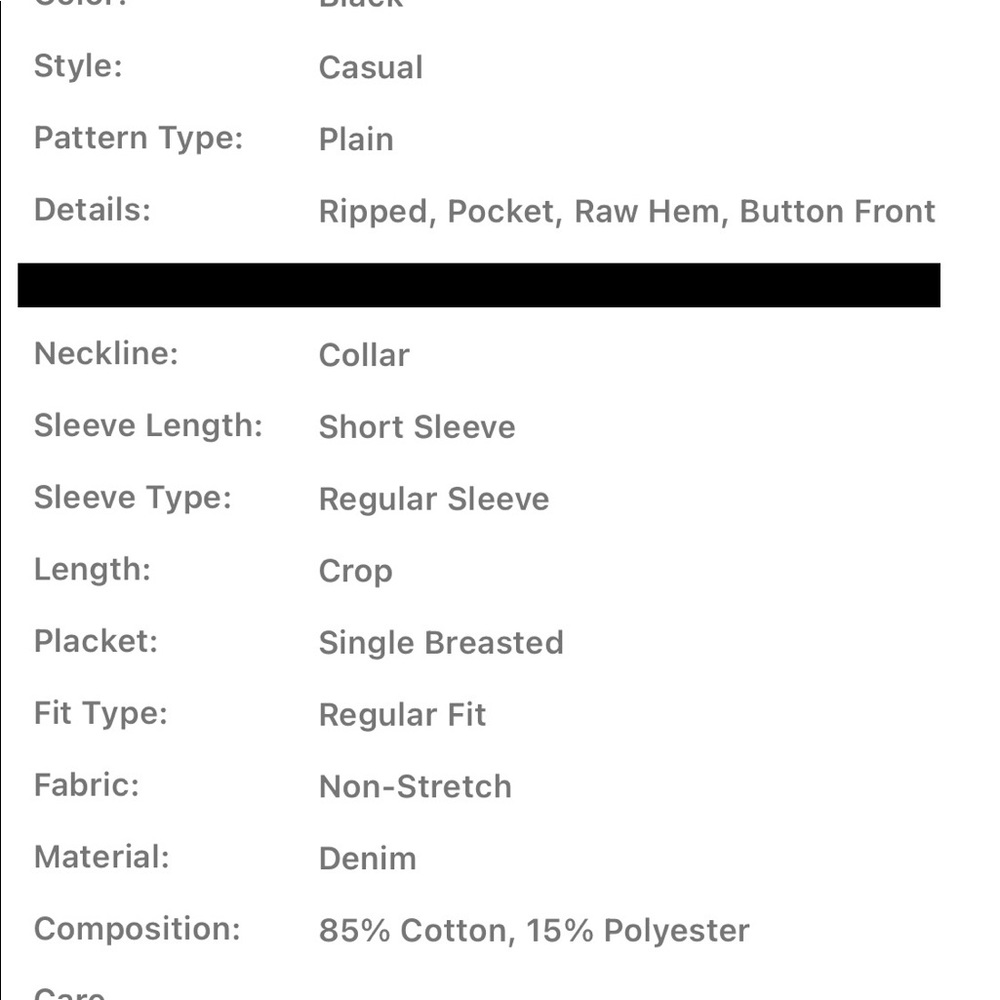Select the "Collar" neckline value

(x=364, y=356)
